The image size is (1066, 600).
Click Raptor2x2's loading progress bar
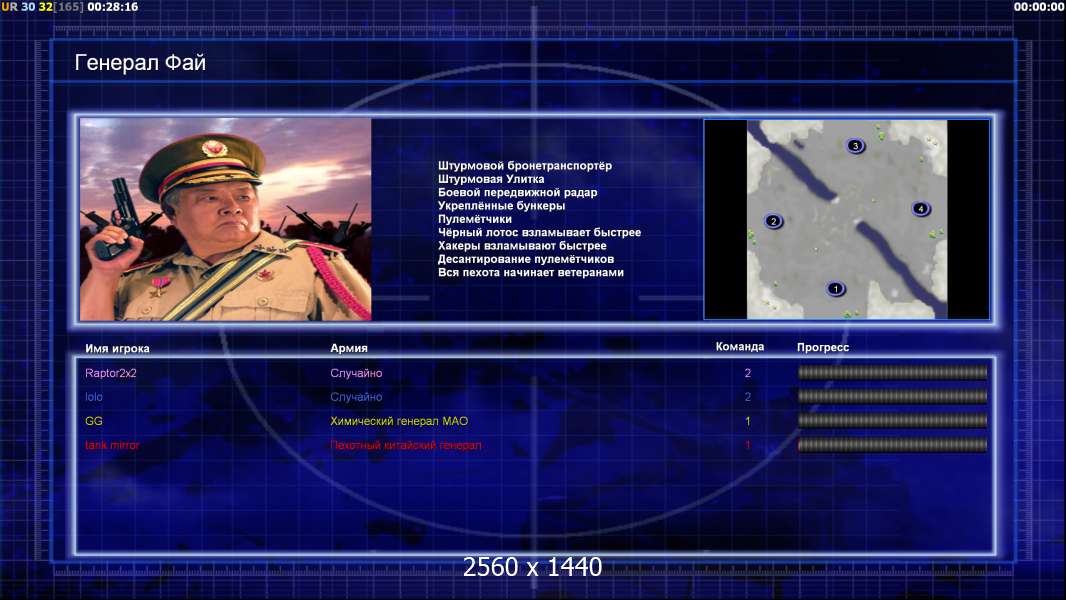(892, 373)
